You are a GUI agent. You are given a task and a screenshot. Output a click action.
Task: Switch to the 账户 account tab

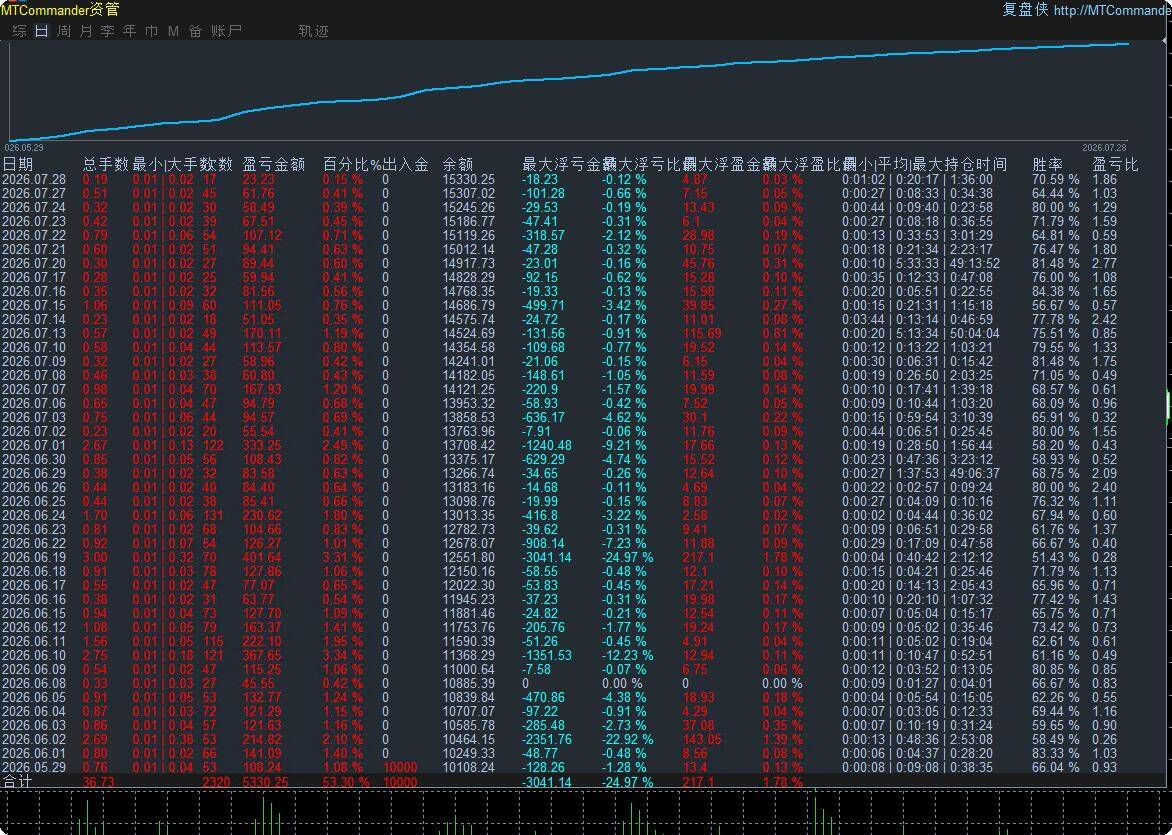click(x=226, y=31)
